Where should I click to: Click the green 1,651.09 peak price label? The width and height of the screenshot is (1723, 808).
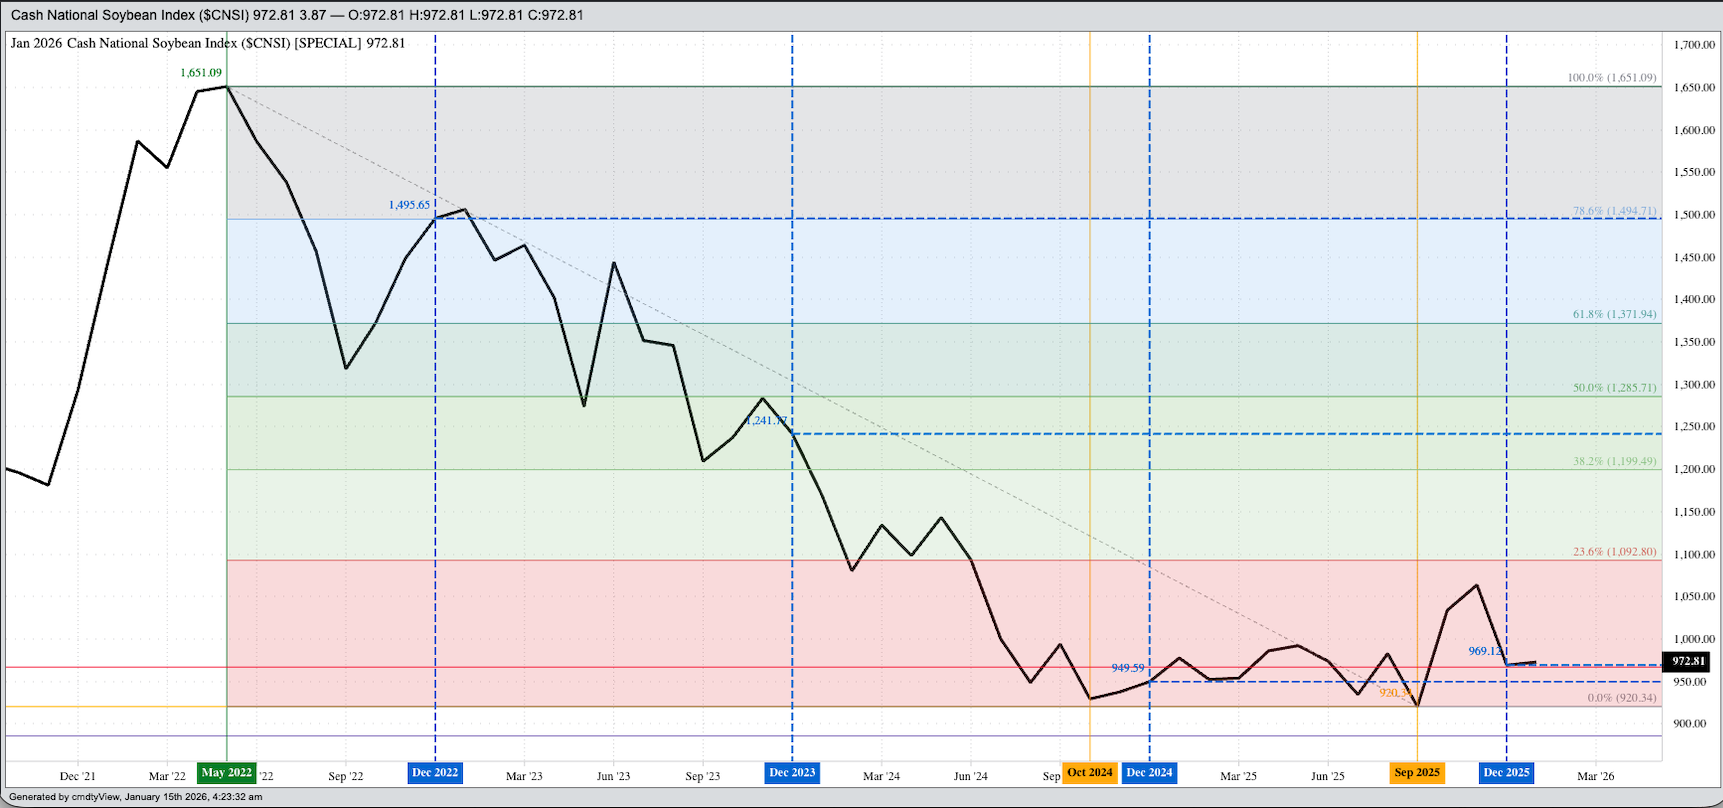(x=201, y=73)
